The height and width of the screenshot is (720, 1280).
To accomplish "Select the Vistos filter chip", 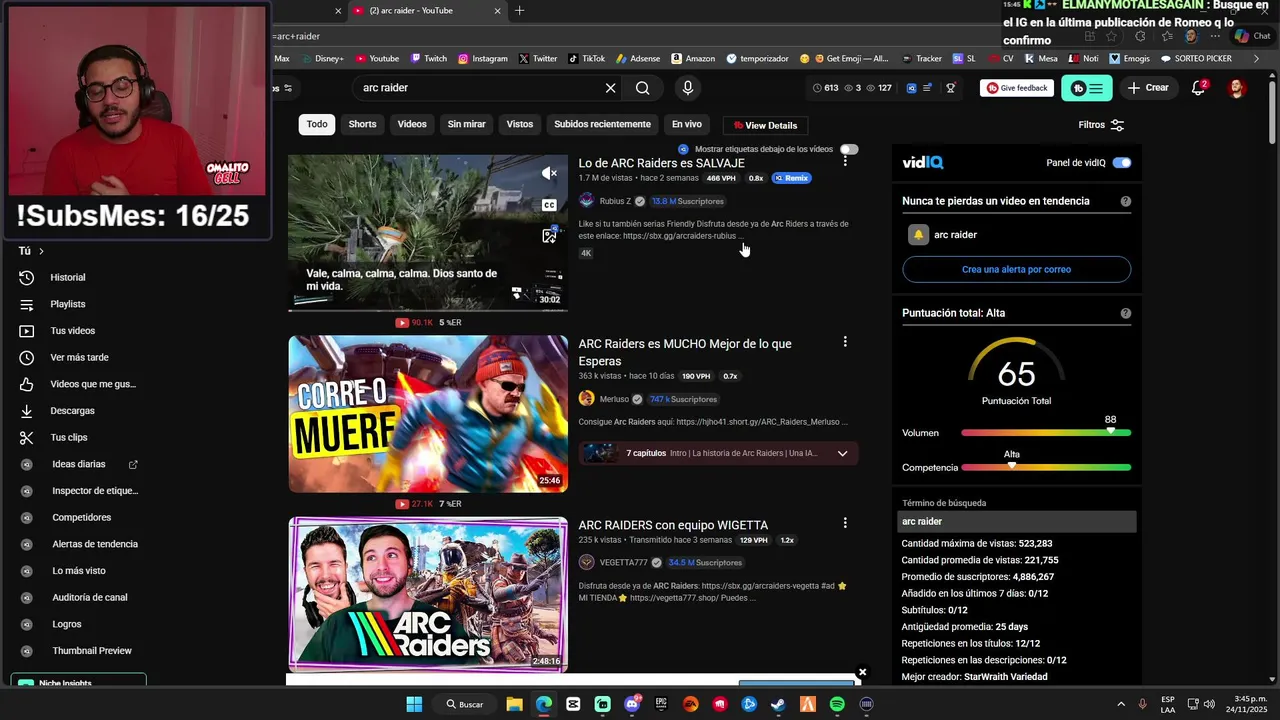I will (x=520, y=124).
